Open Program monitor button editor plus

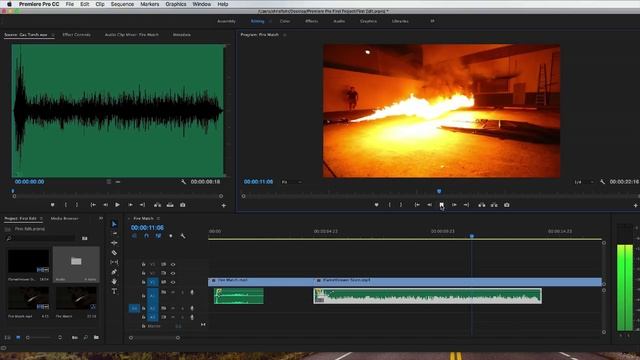(x=636, y=205)
